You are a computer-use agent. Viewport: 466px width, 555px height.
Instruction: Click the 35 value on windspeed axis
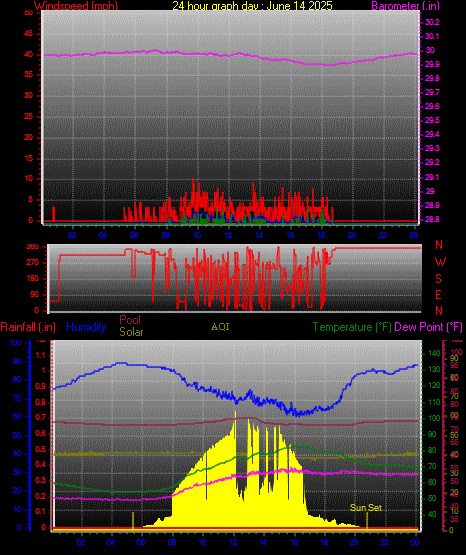[28, 75]
